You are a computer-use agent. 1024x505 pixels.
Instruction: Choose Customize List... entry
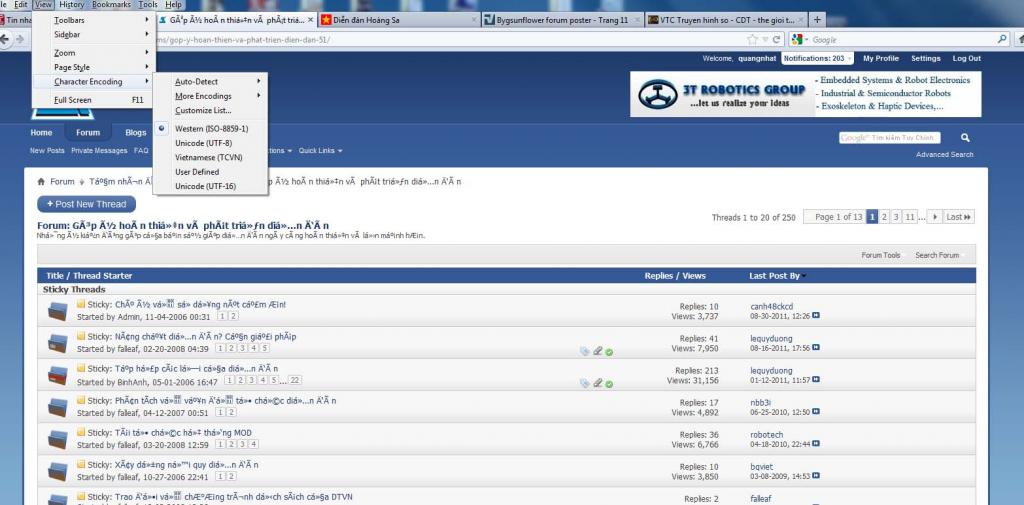point(210,110)
